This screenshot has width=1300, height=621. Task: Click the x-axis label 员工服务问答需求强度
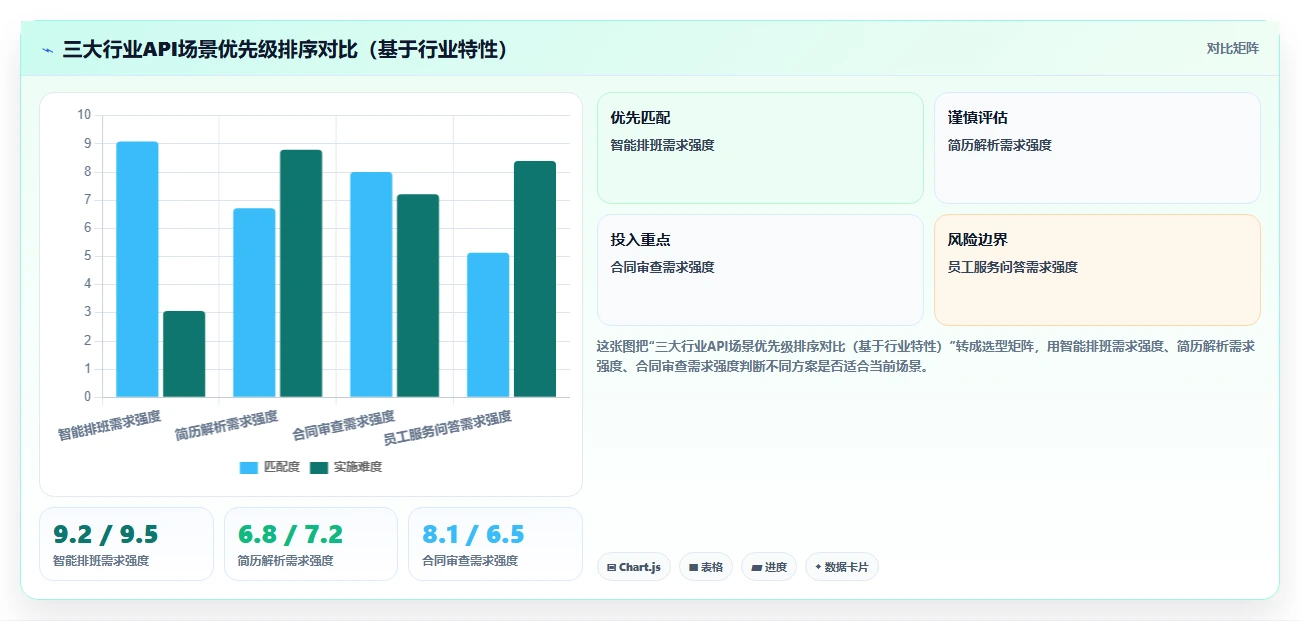[447, 428]
